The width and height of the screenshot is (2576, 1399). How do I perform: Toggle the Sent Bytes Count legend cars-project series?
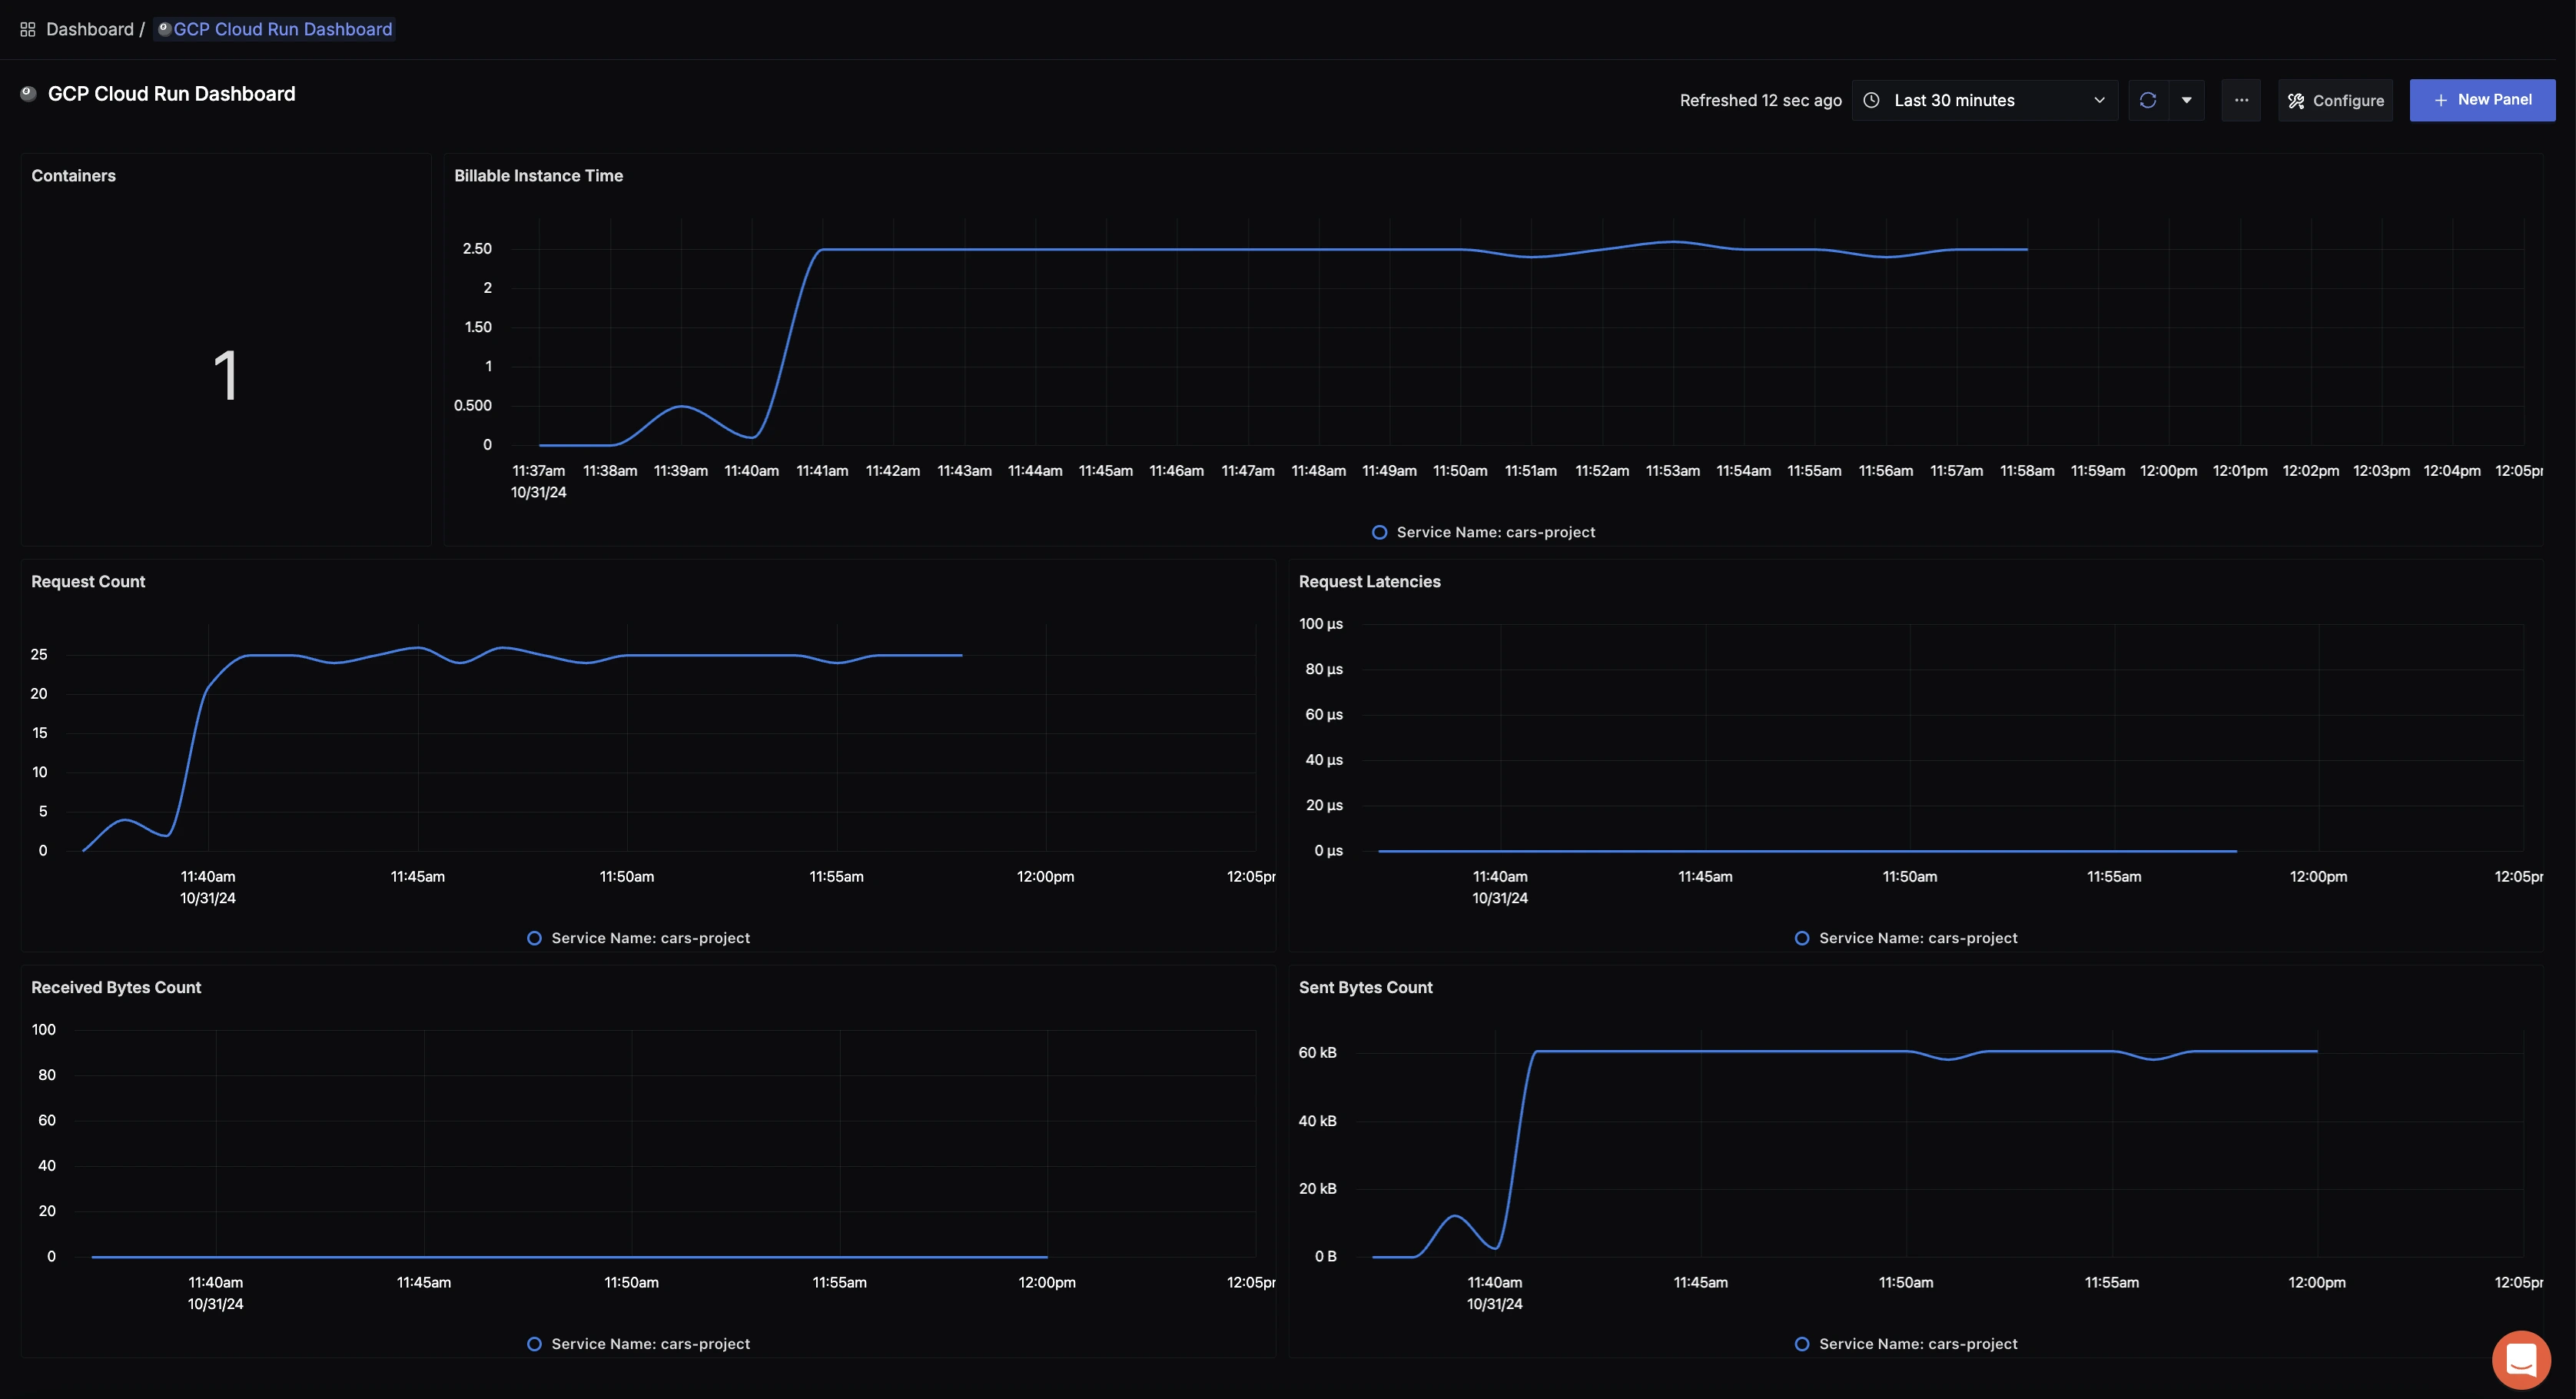coord(1906,1345)
